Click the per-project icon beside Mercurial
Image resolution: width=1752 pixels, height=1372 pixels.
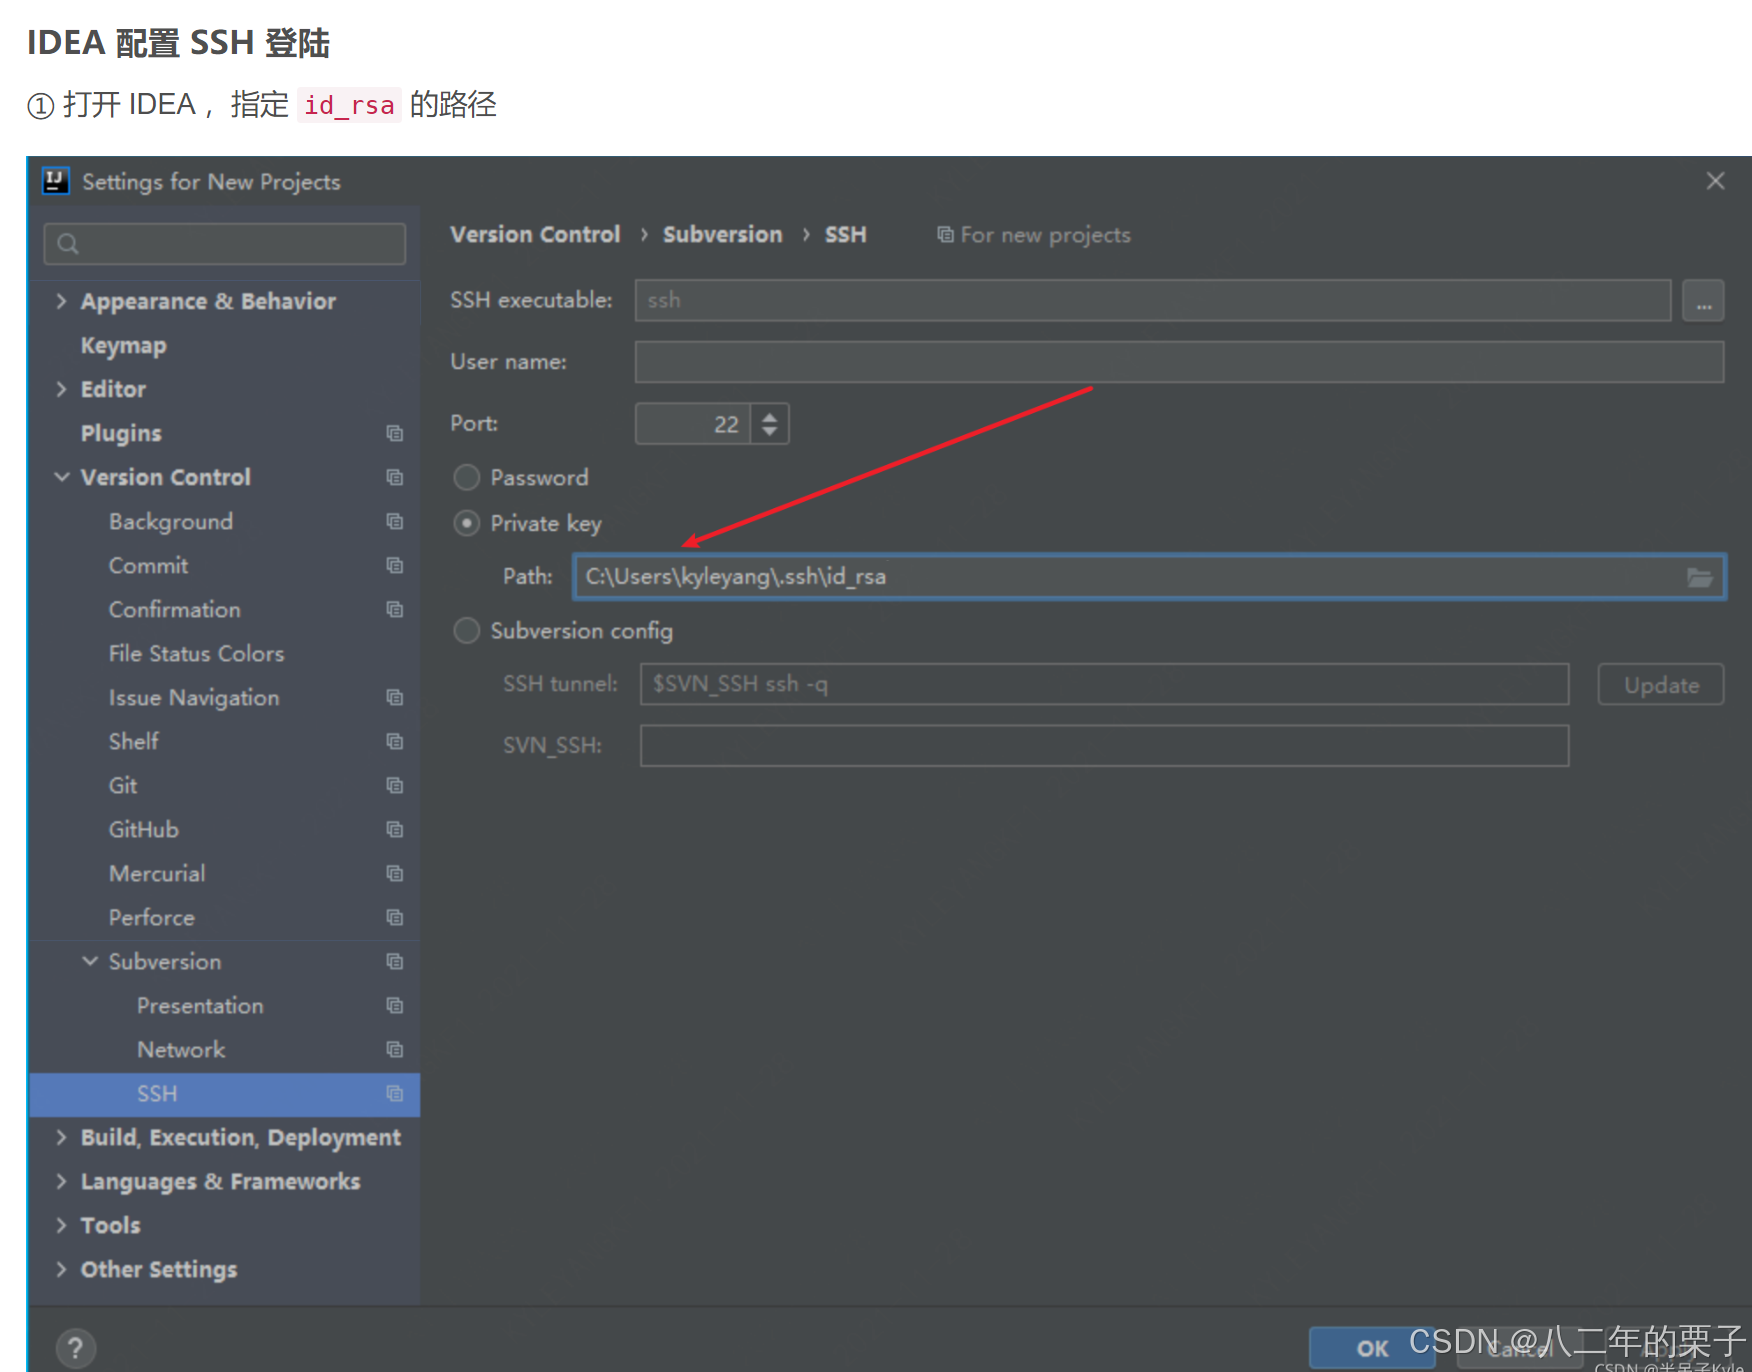pos(395,873)
